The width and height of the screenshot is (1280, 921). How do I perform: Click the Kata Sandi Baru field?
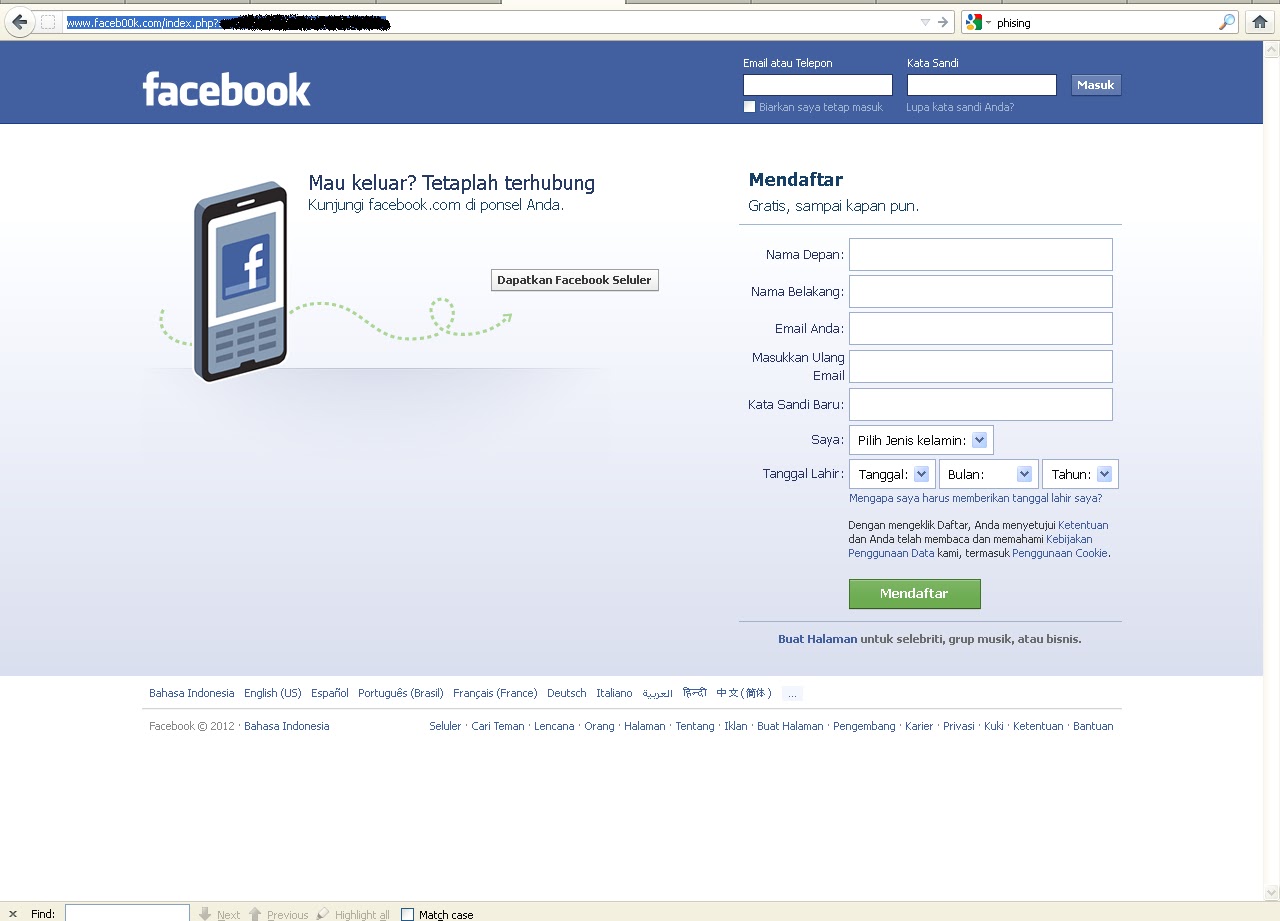(981, 404)
